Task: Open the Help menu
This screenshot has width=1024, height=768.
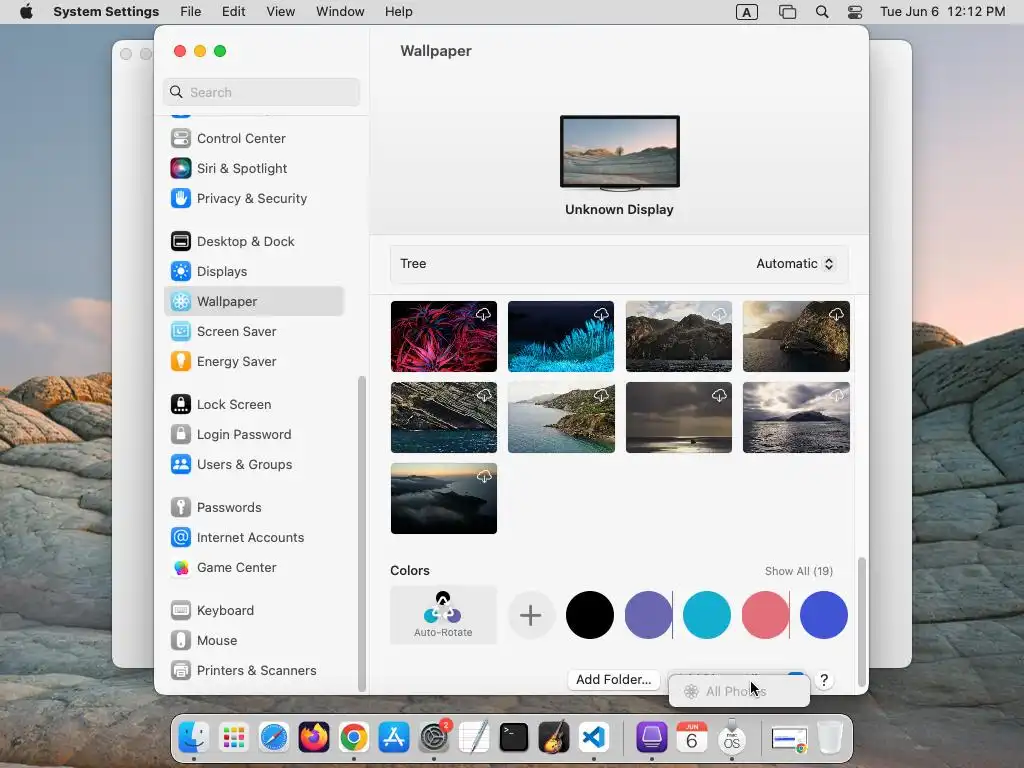Action: pyautogui.click(x=398, y=12)
